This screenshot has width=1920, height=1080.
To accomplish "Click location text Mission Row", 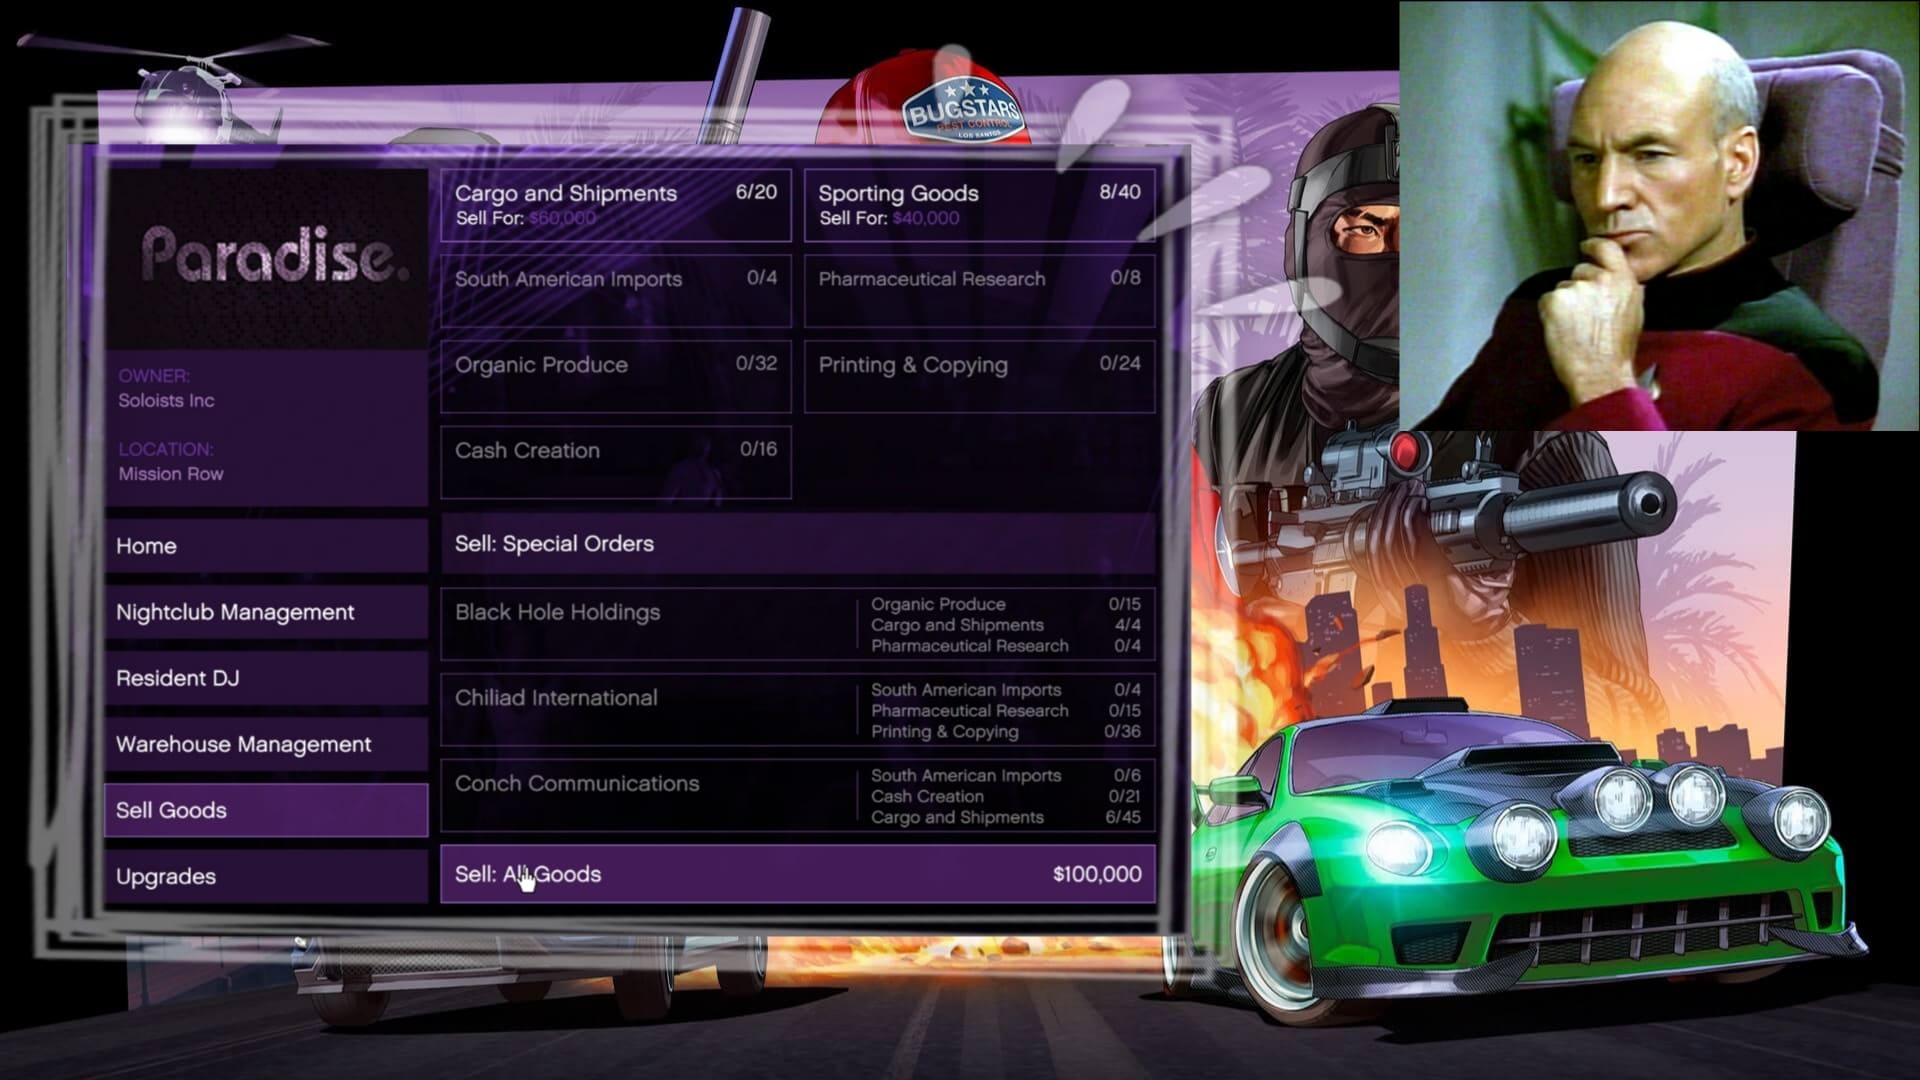I will click(171, 474).
